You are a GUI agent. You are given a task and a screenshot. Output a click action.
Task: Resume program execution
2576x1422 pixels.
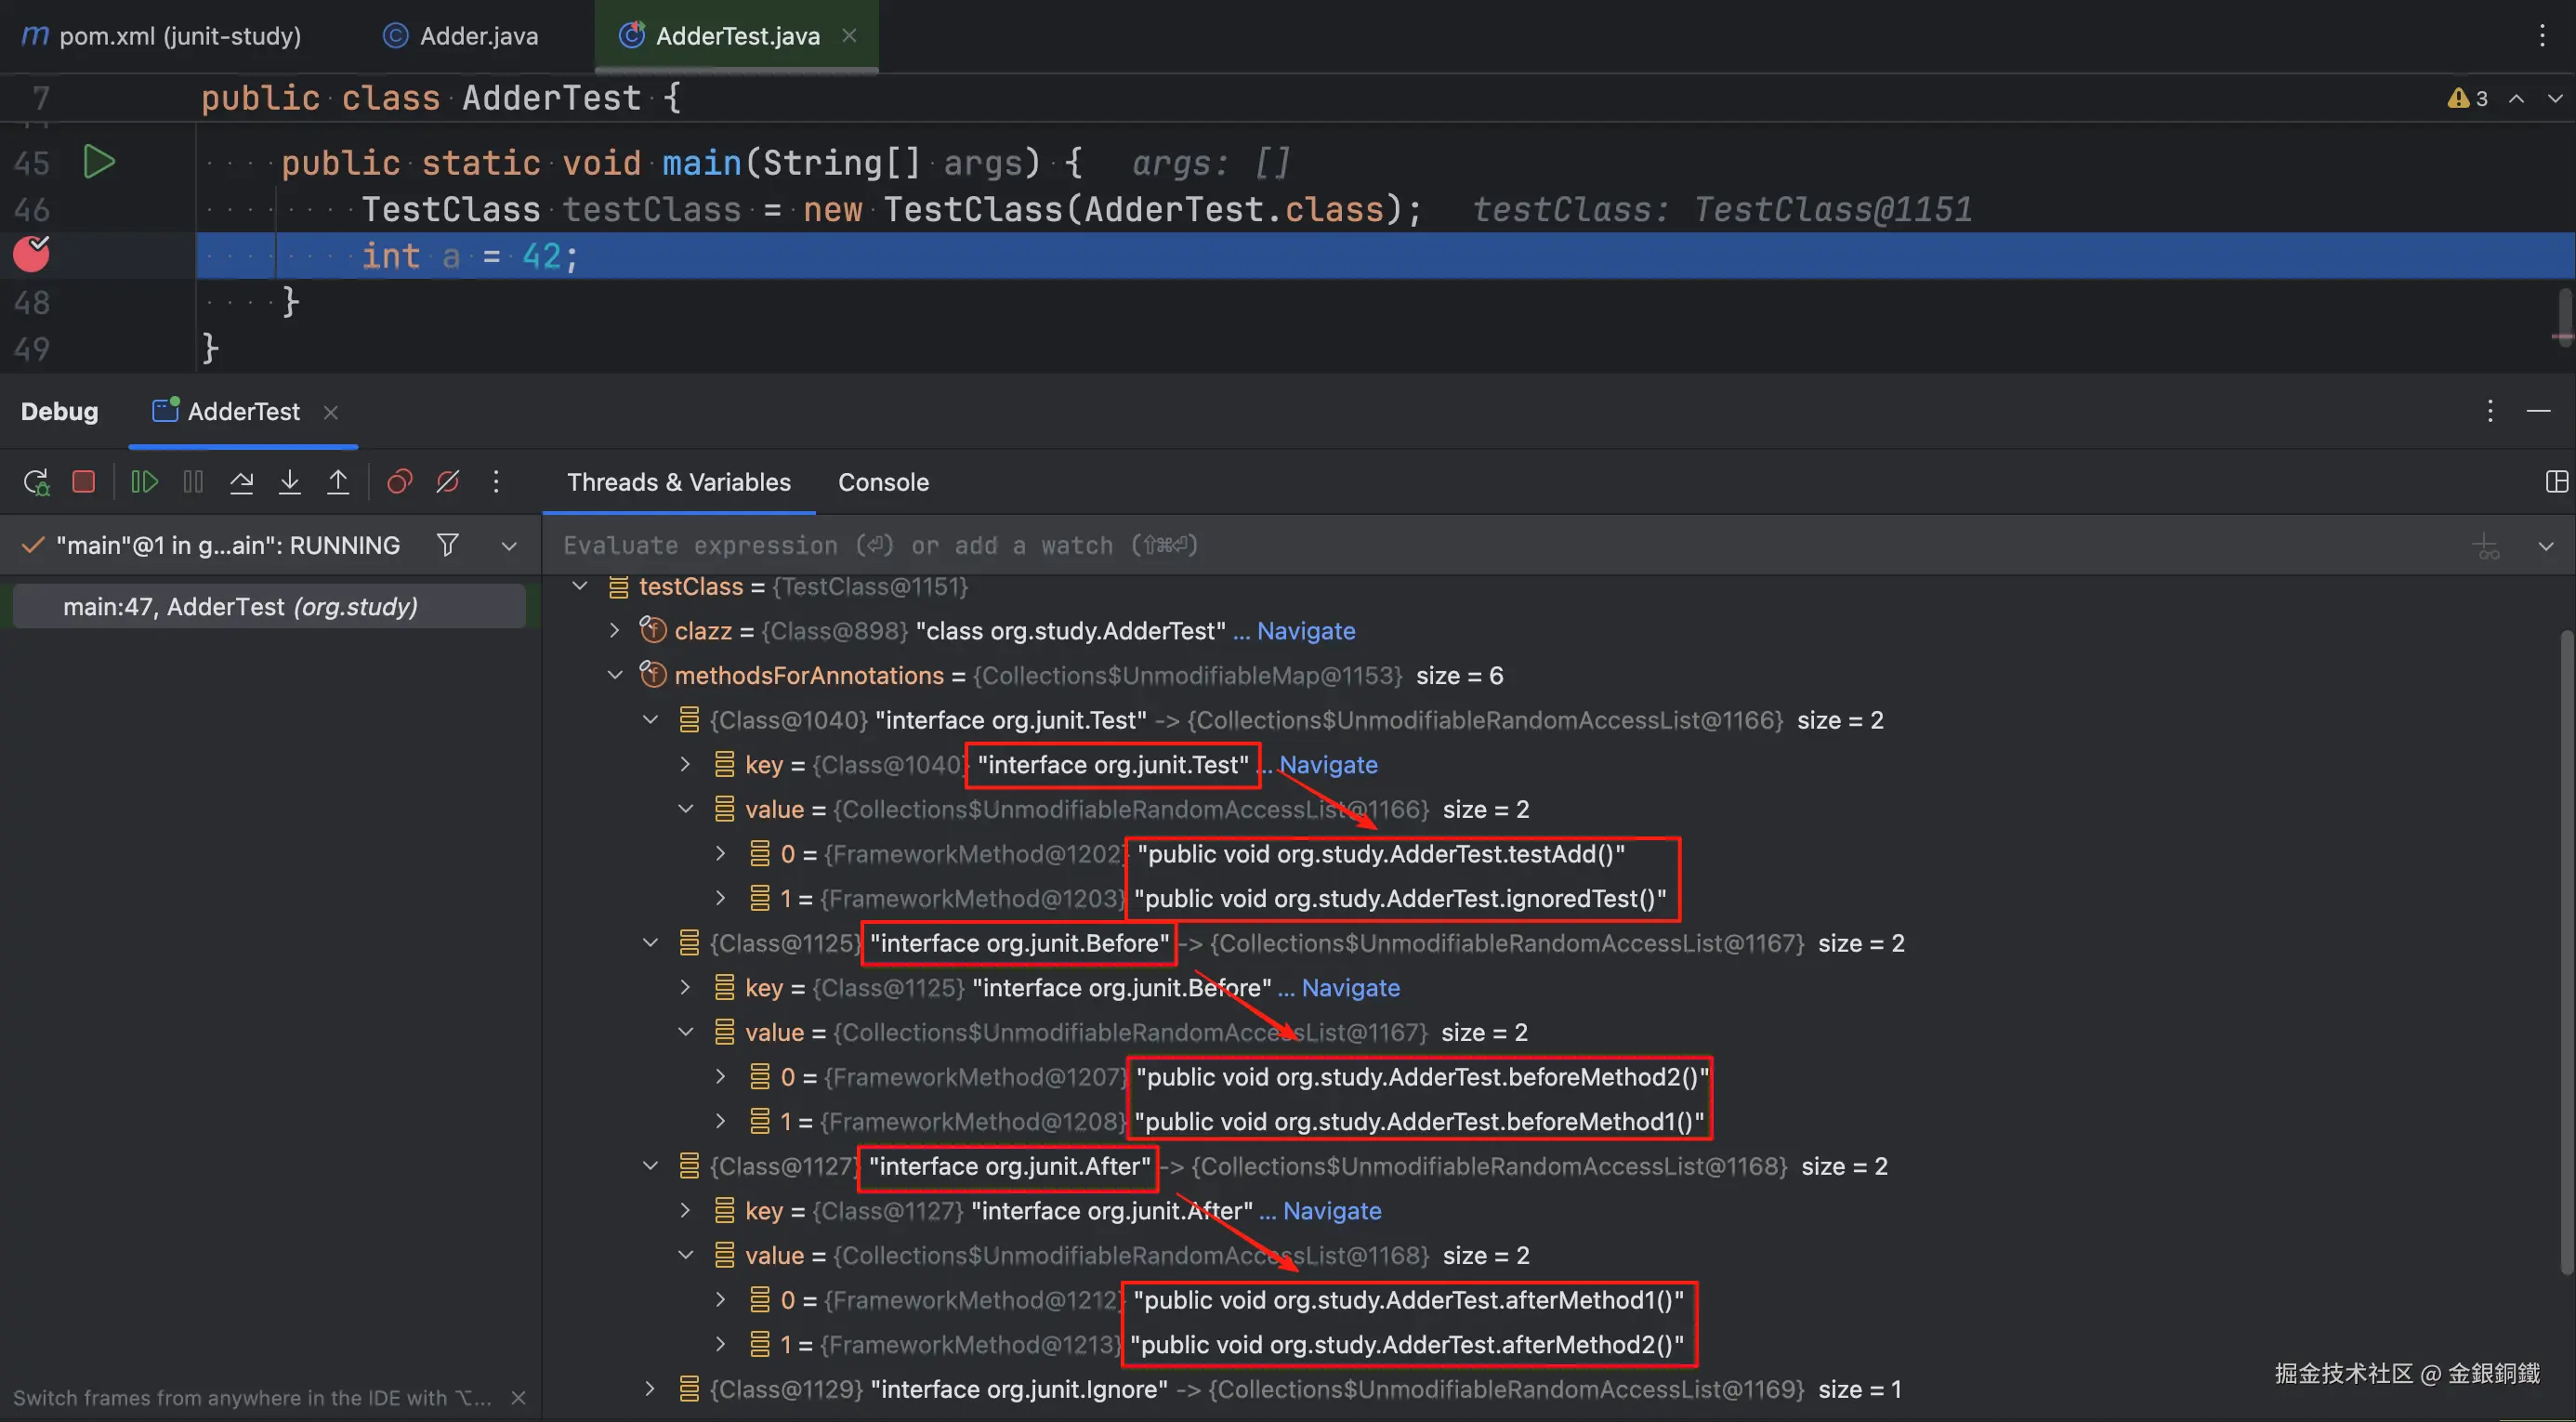click(144, 482)
